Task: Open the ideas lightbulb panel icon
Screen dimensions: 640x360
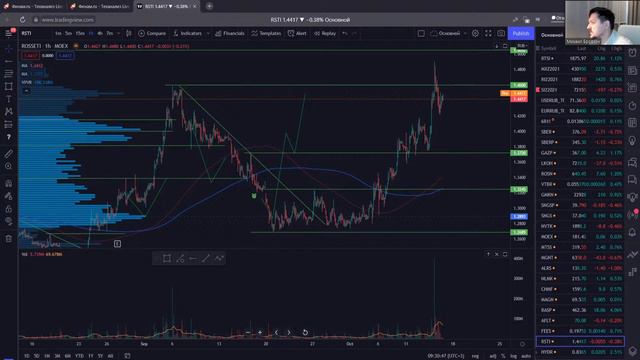Action: tap(632, 140)
